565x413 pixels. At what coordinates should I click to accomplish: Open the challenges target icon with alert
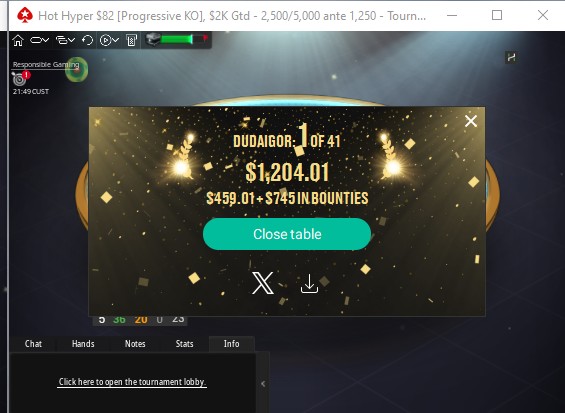click(20, 78)
